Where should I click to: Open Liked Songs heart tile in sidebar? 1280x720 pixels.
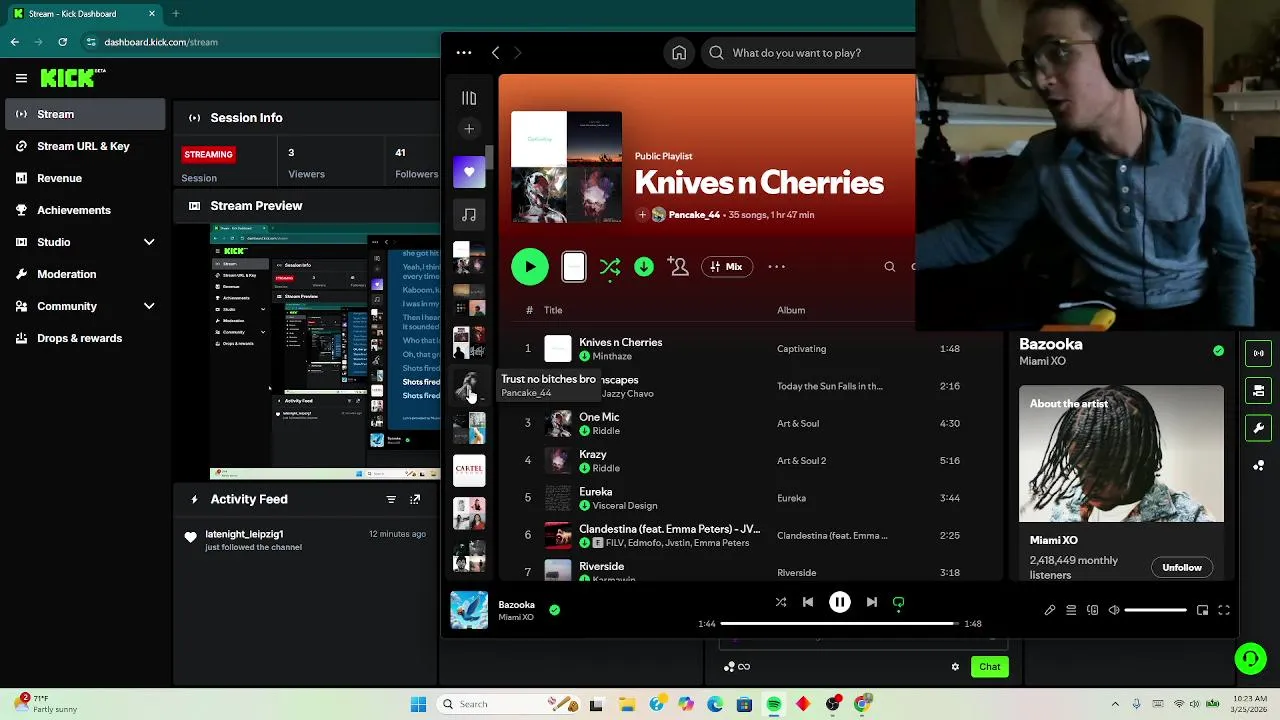click(x=469, y=172)
